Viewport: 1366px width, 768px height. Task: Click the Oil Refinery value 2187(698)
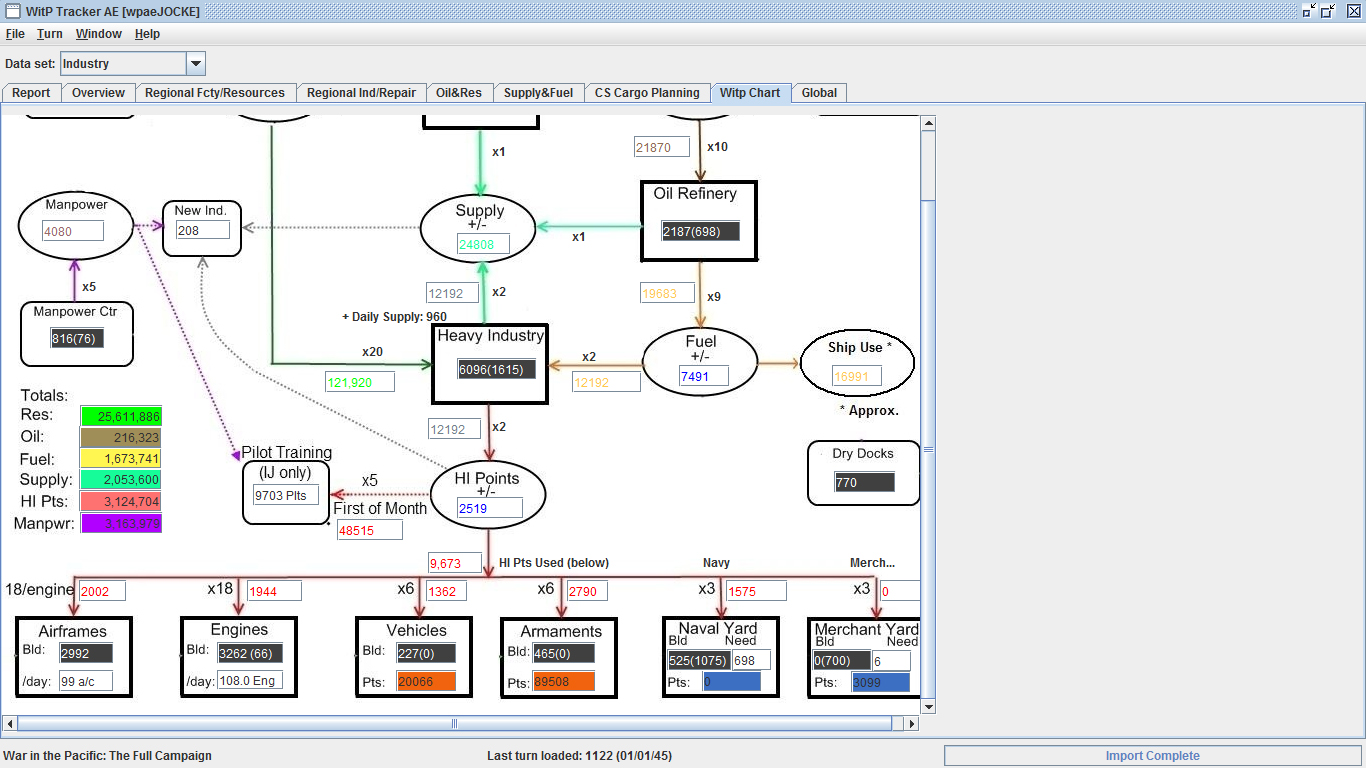click(700, 231)
